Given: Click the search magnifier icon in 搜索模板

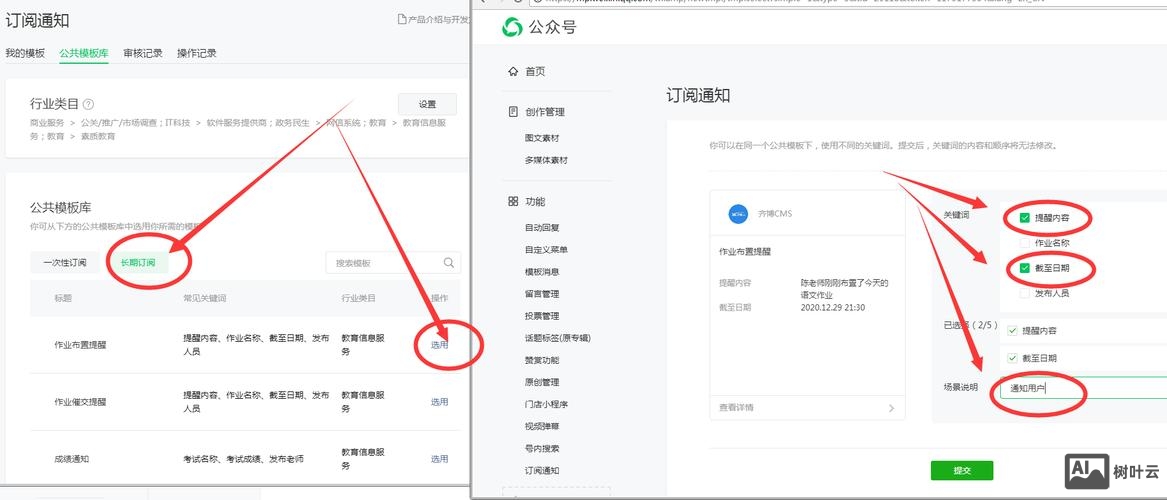Looking at the screenshot, I should (x=449, y=263).
